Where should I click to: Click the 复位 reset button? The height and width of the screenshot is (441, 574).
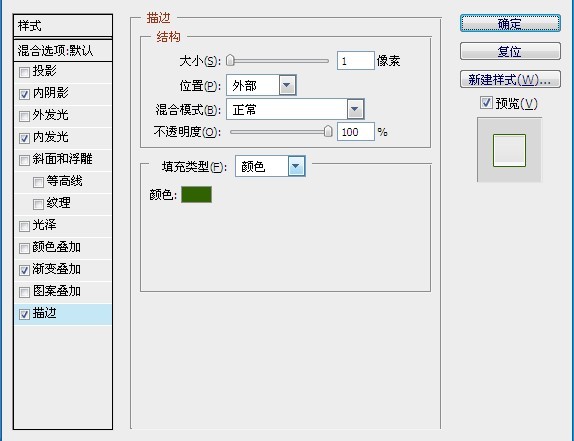510,51
